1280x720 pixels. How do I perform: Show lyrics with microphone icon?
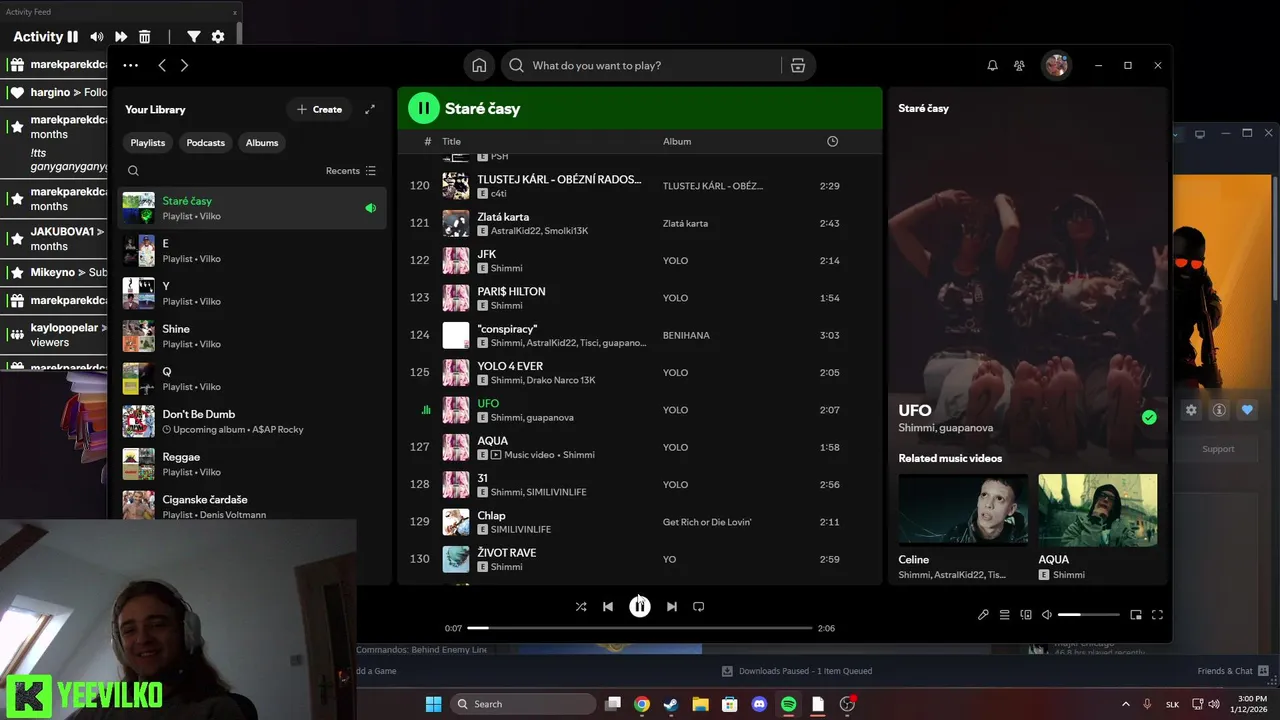(983, 615)
